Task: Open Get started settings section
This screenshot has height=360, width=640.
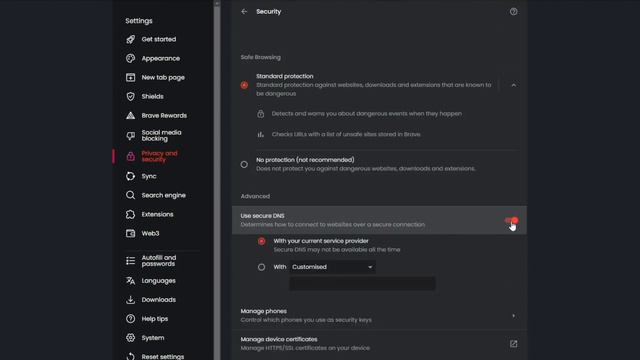Action: 159,39
